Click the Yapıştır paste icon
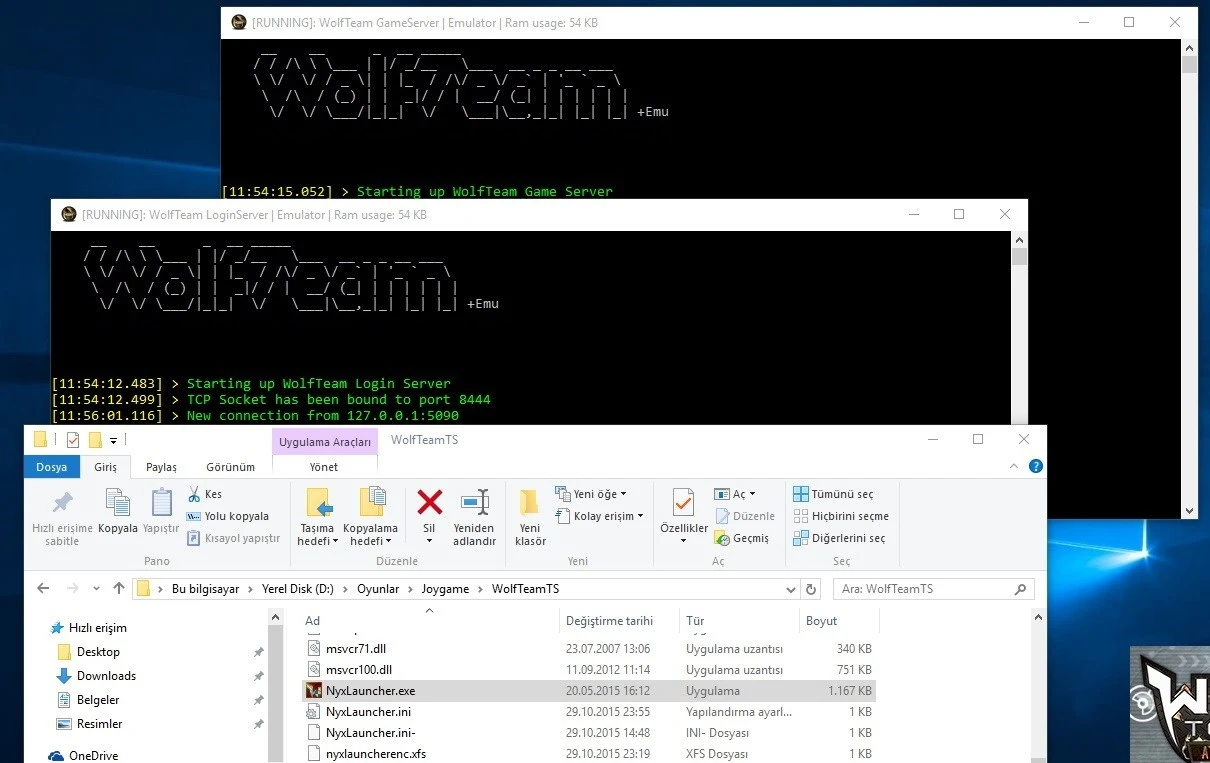 [161, 504]
